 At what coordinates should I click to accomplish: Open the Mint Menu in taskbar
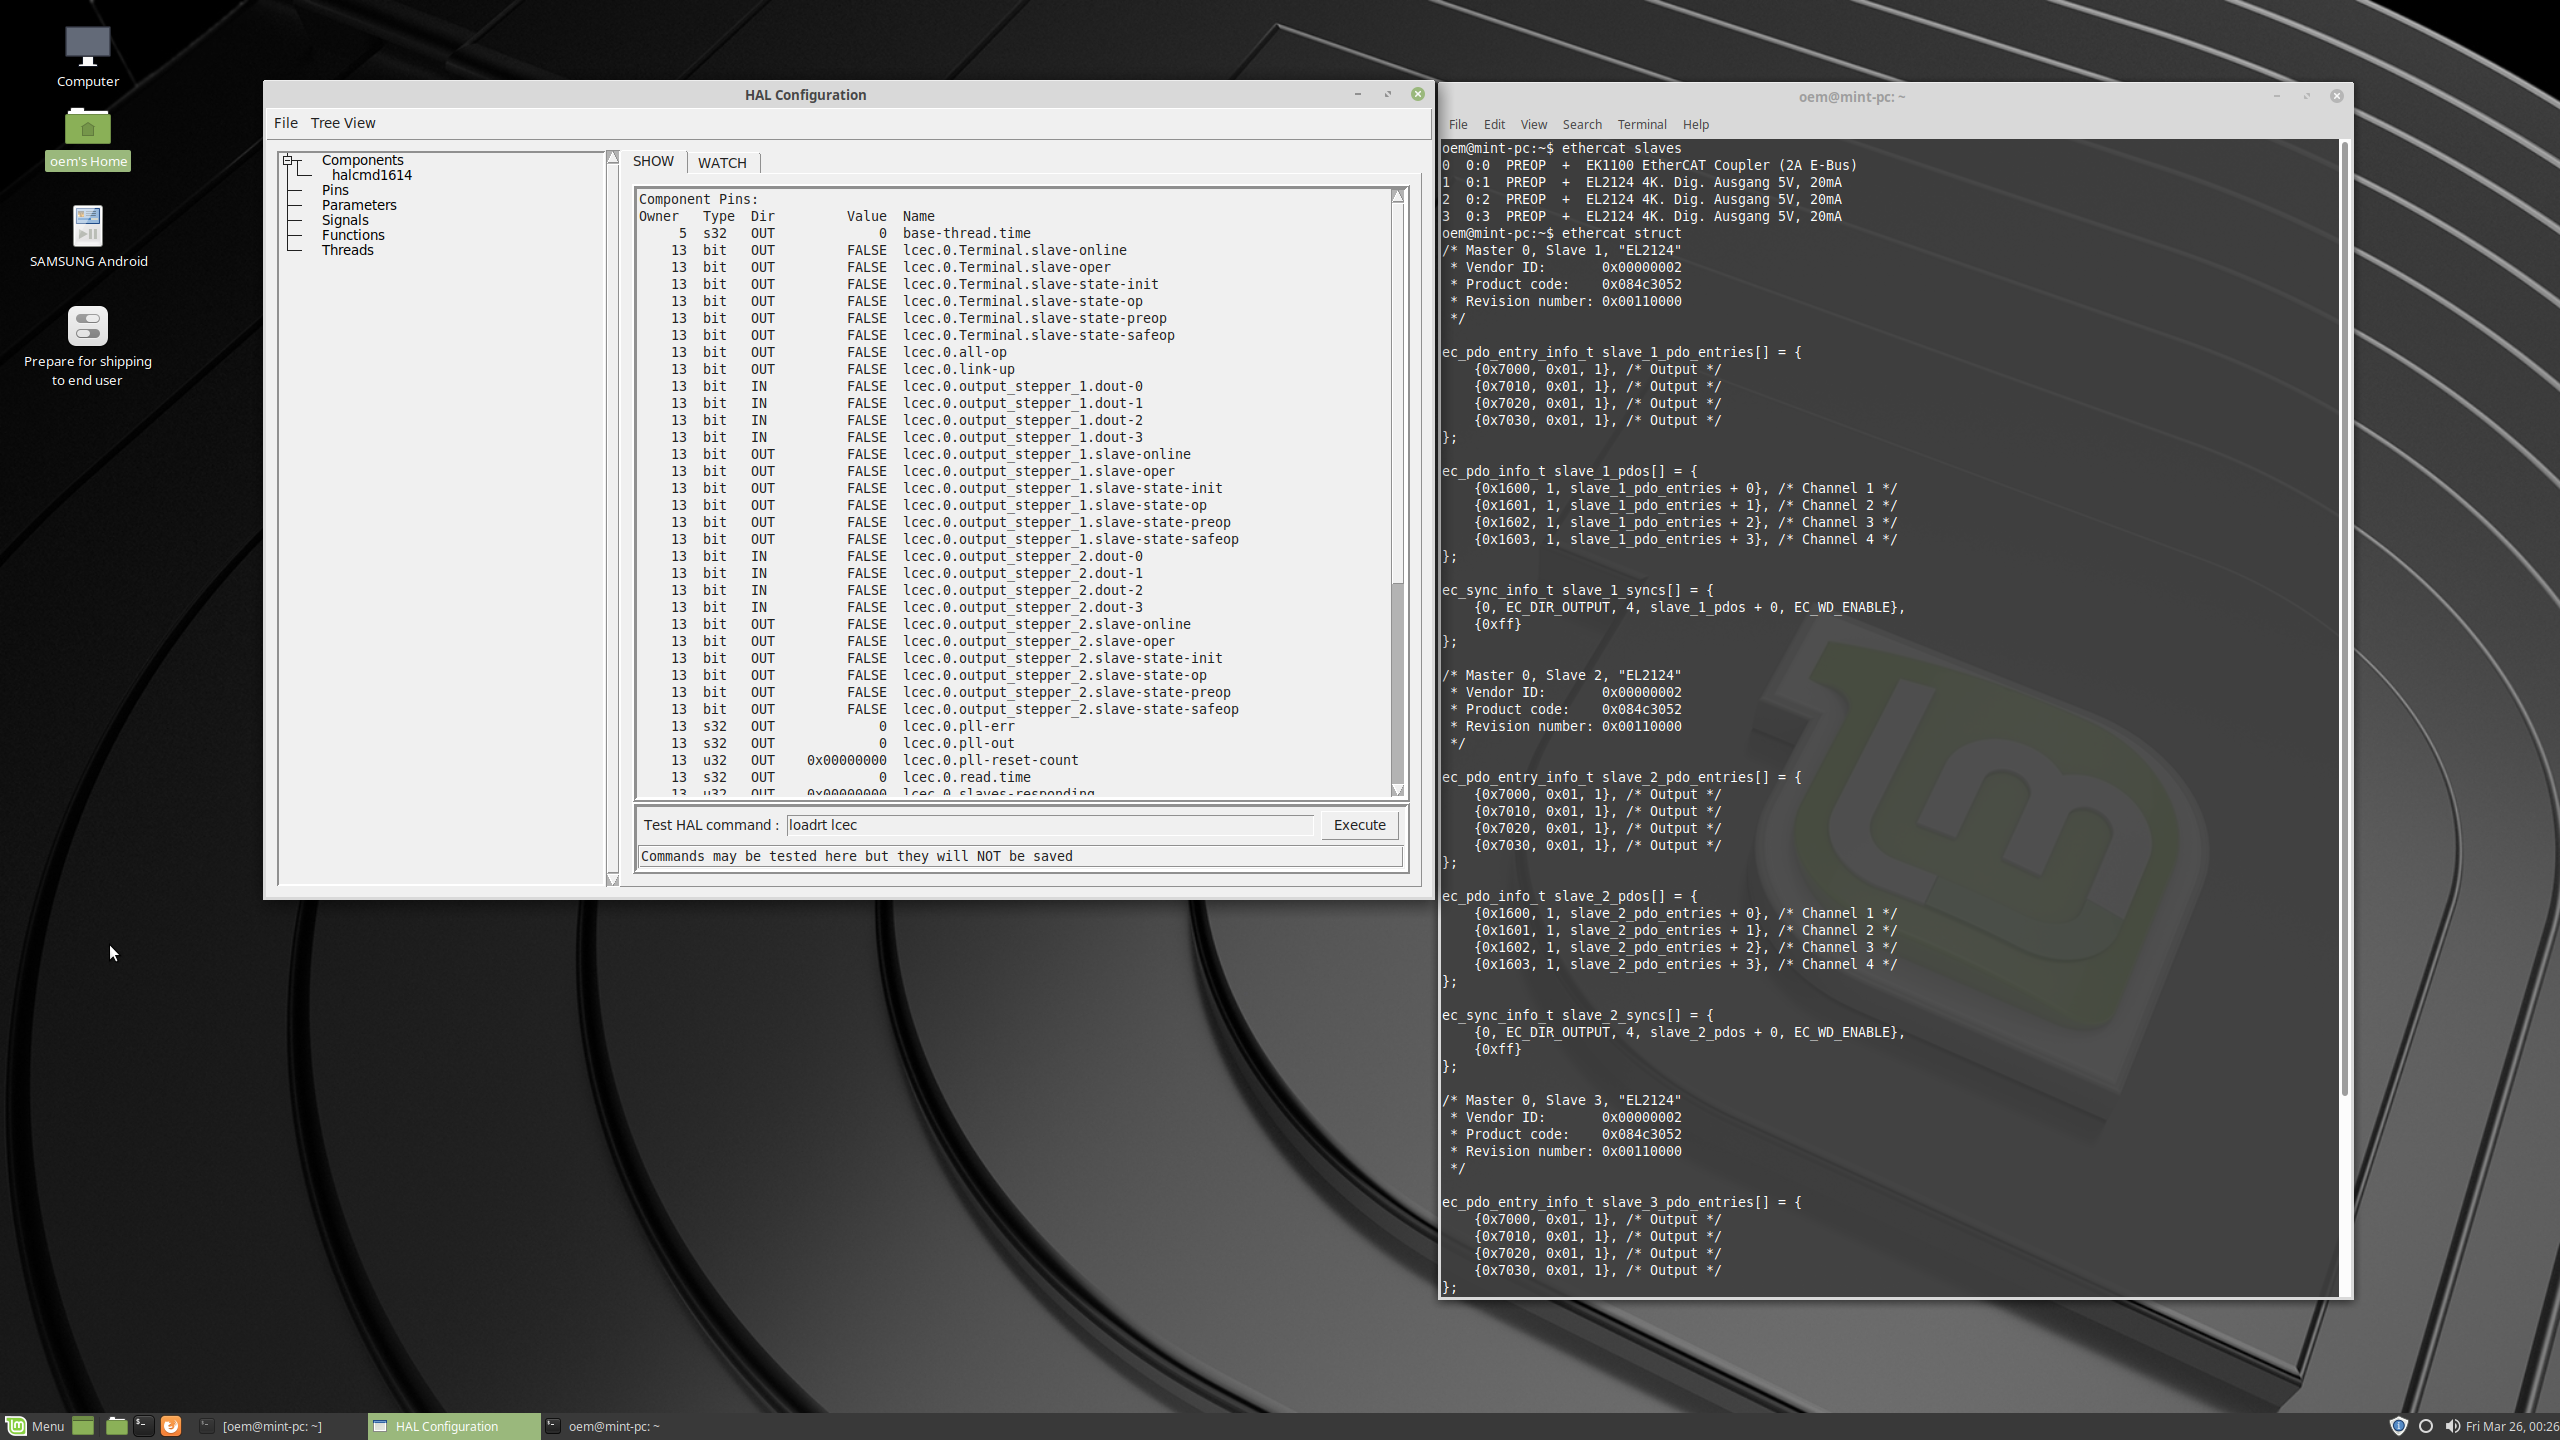(35, 1426)
